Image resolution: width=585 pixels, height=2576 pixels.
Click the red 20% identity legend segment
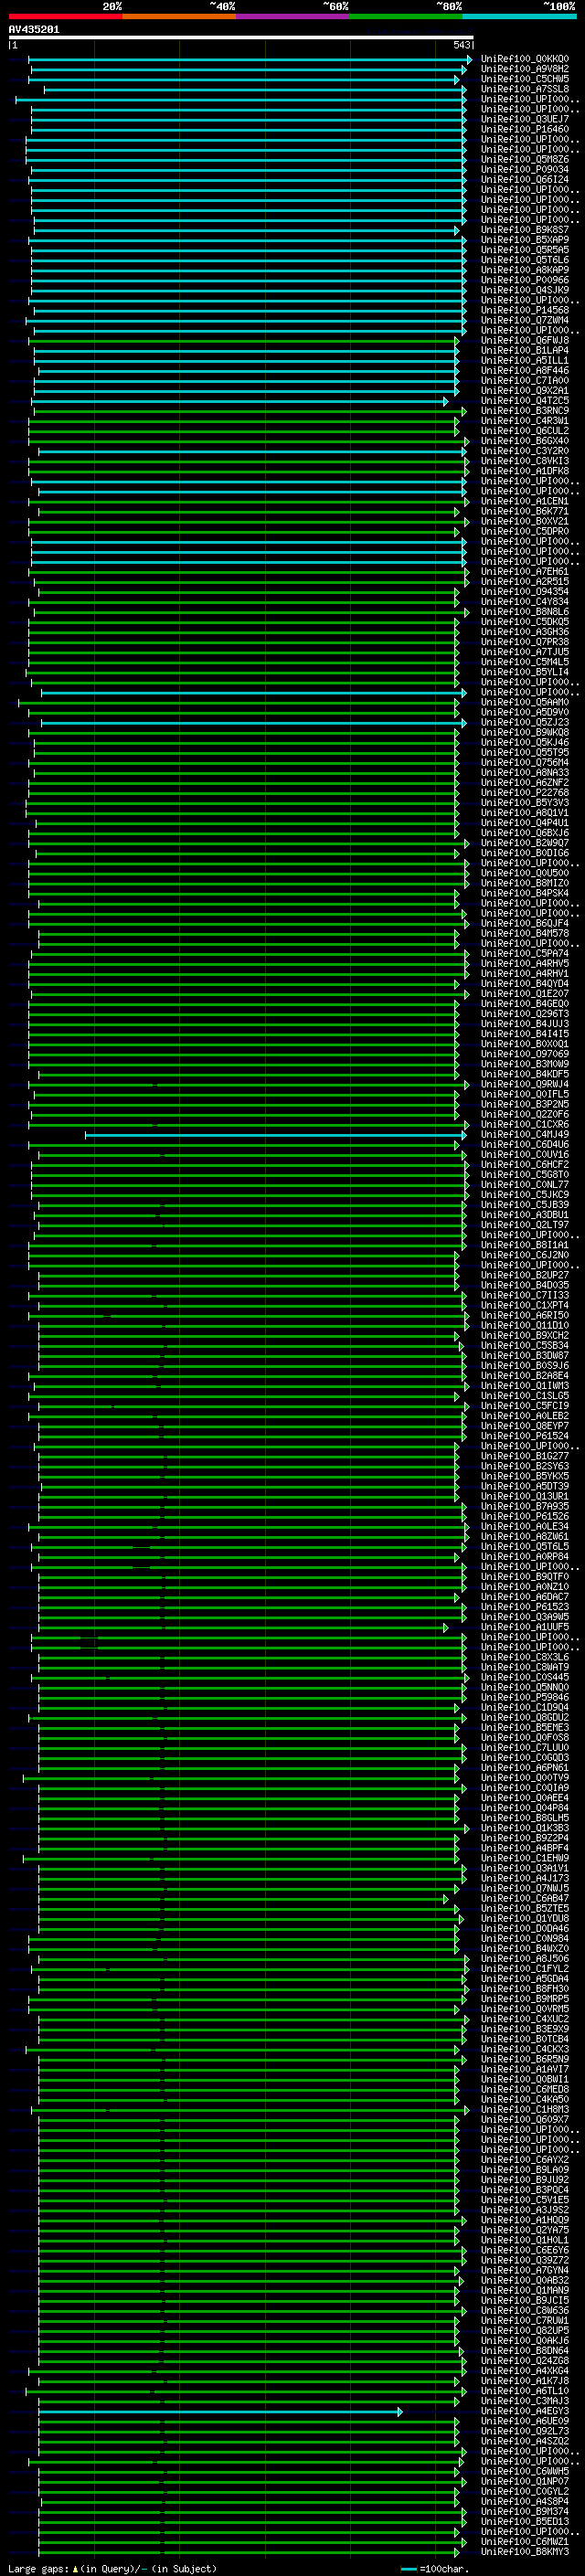coord(66,16)
